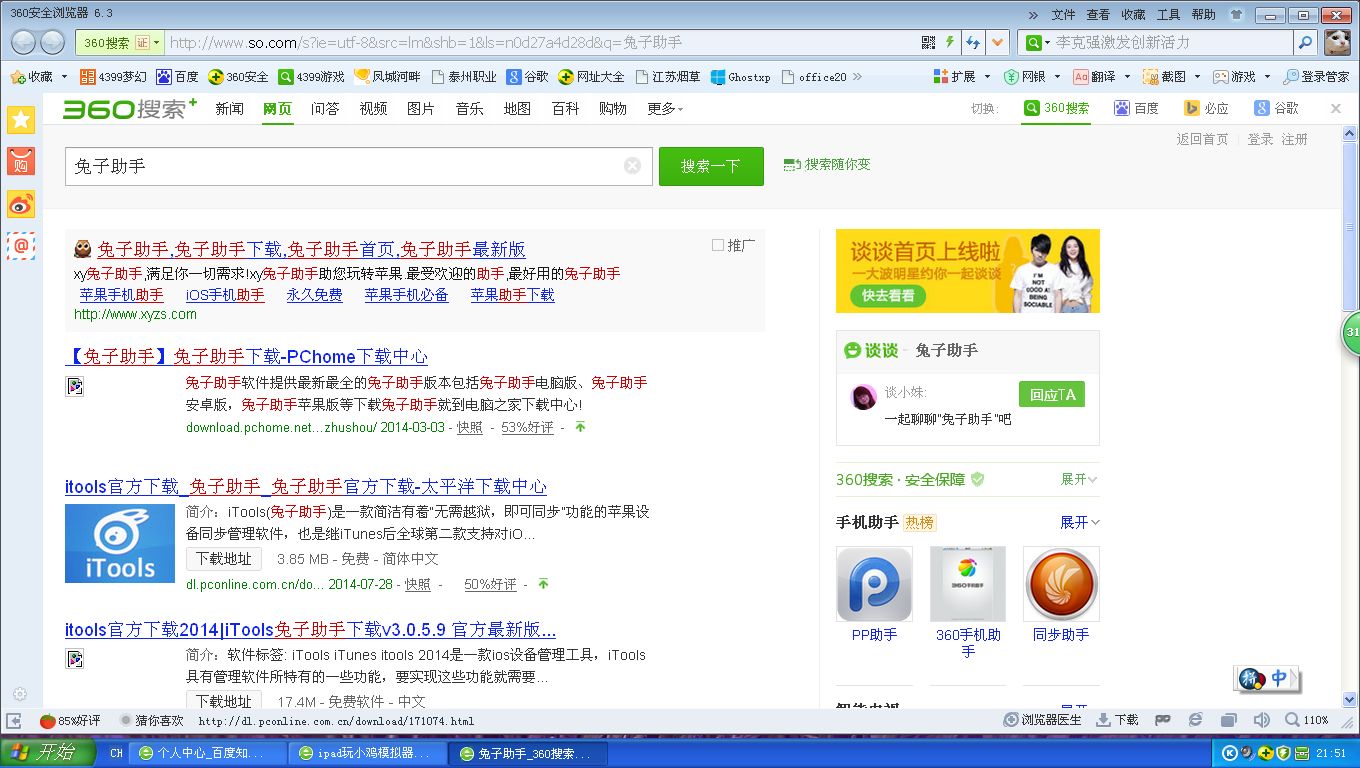Switch to the 个人中心_百度知 taskbar window
Image resolution: width=1360 pixels, height=768 pixels.
tap(210, 753)
